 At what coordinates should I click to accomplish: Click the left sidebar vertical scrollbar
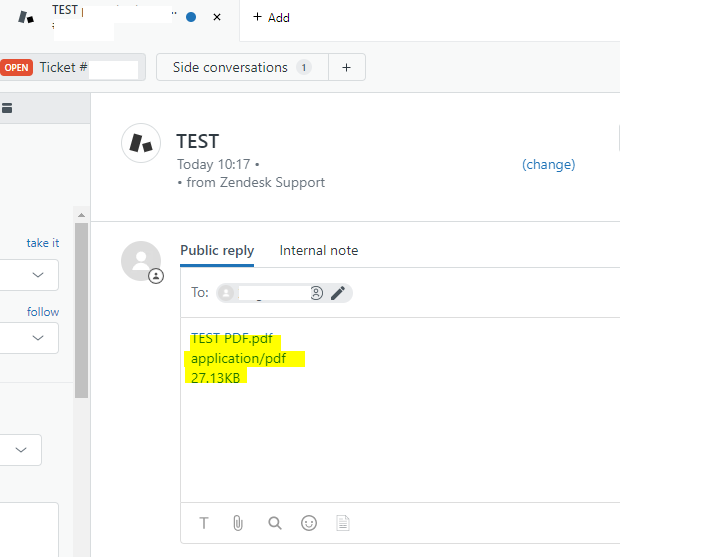[x=81, y=300]
